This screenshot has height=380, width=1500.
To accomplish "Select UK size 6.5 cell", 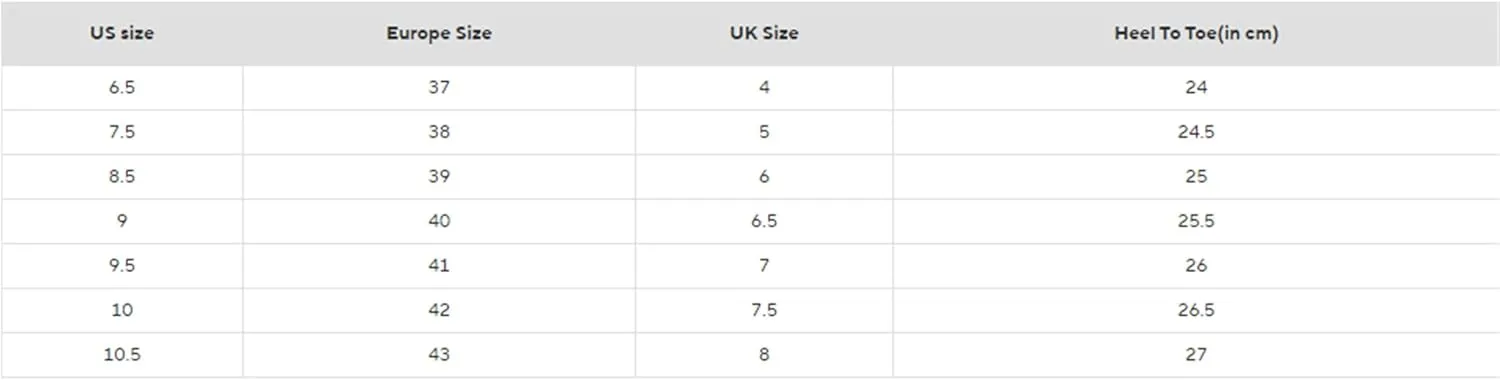I will tap(764, 221).
